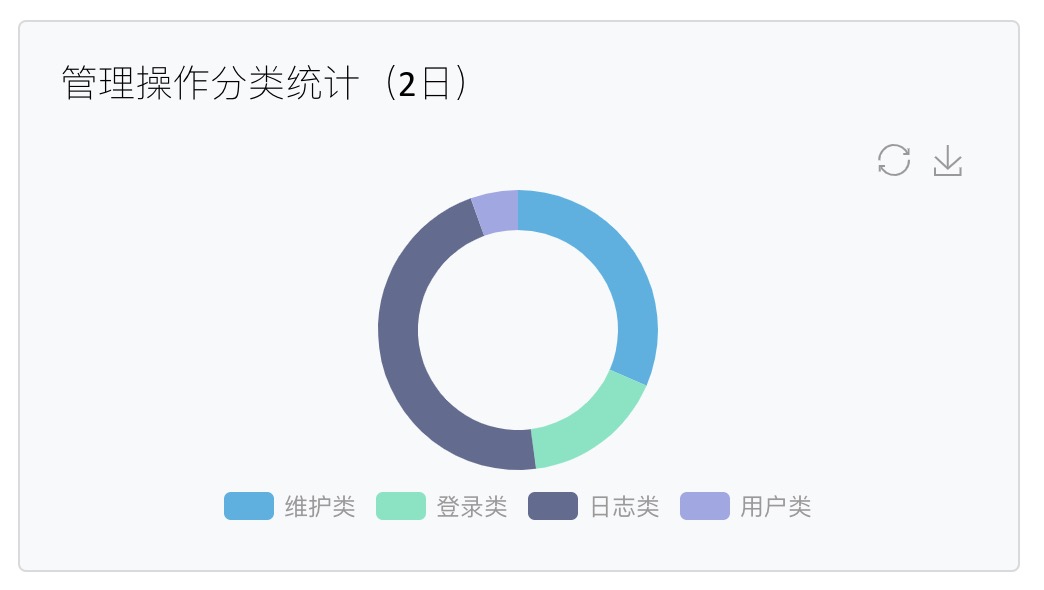Click blank card area left of the donut
Viewport: 1044px width, 590px height.
[200, 330]
